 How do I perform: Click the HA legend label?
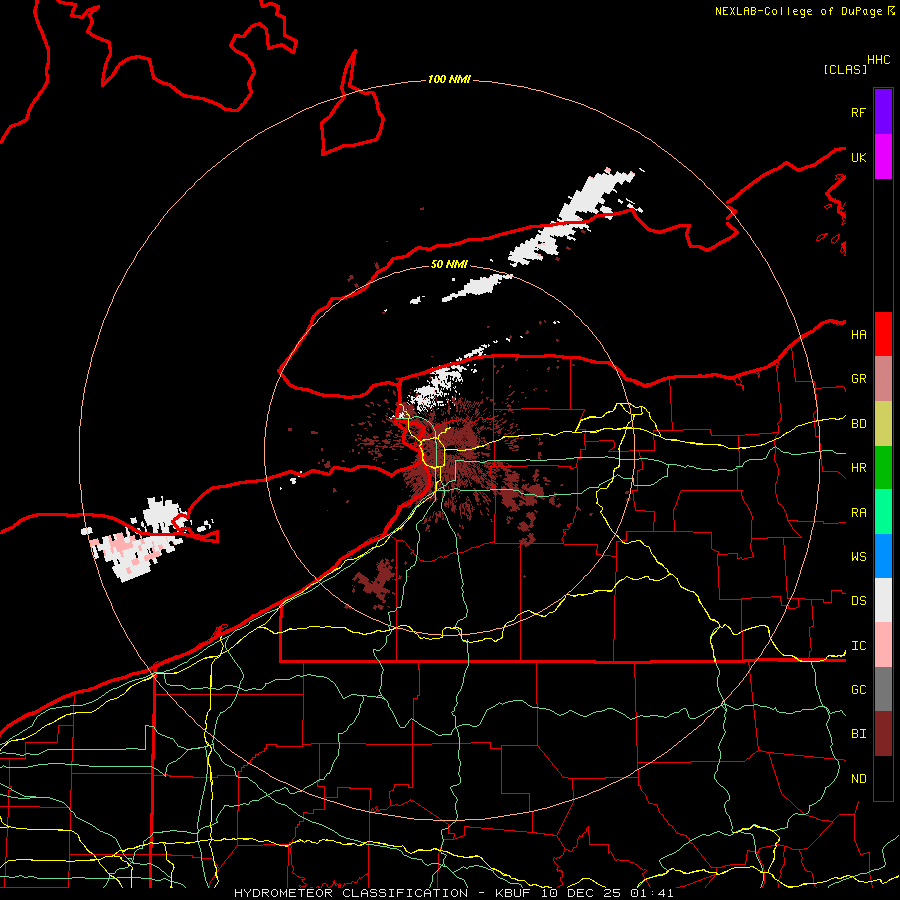coord(858,335)
